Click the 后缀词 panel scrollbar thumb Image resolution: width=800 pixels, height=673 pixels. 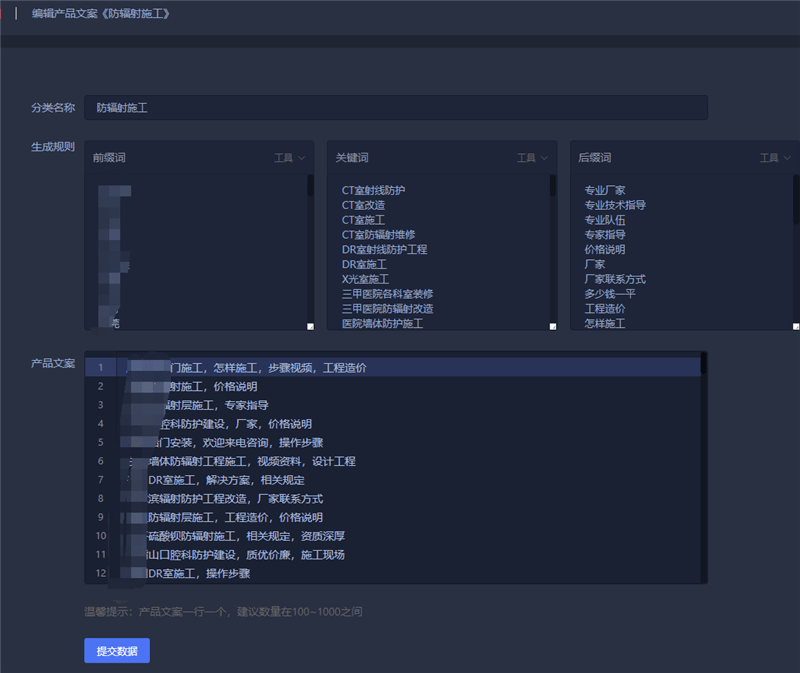pos(796,199)
